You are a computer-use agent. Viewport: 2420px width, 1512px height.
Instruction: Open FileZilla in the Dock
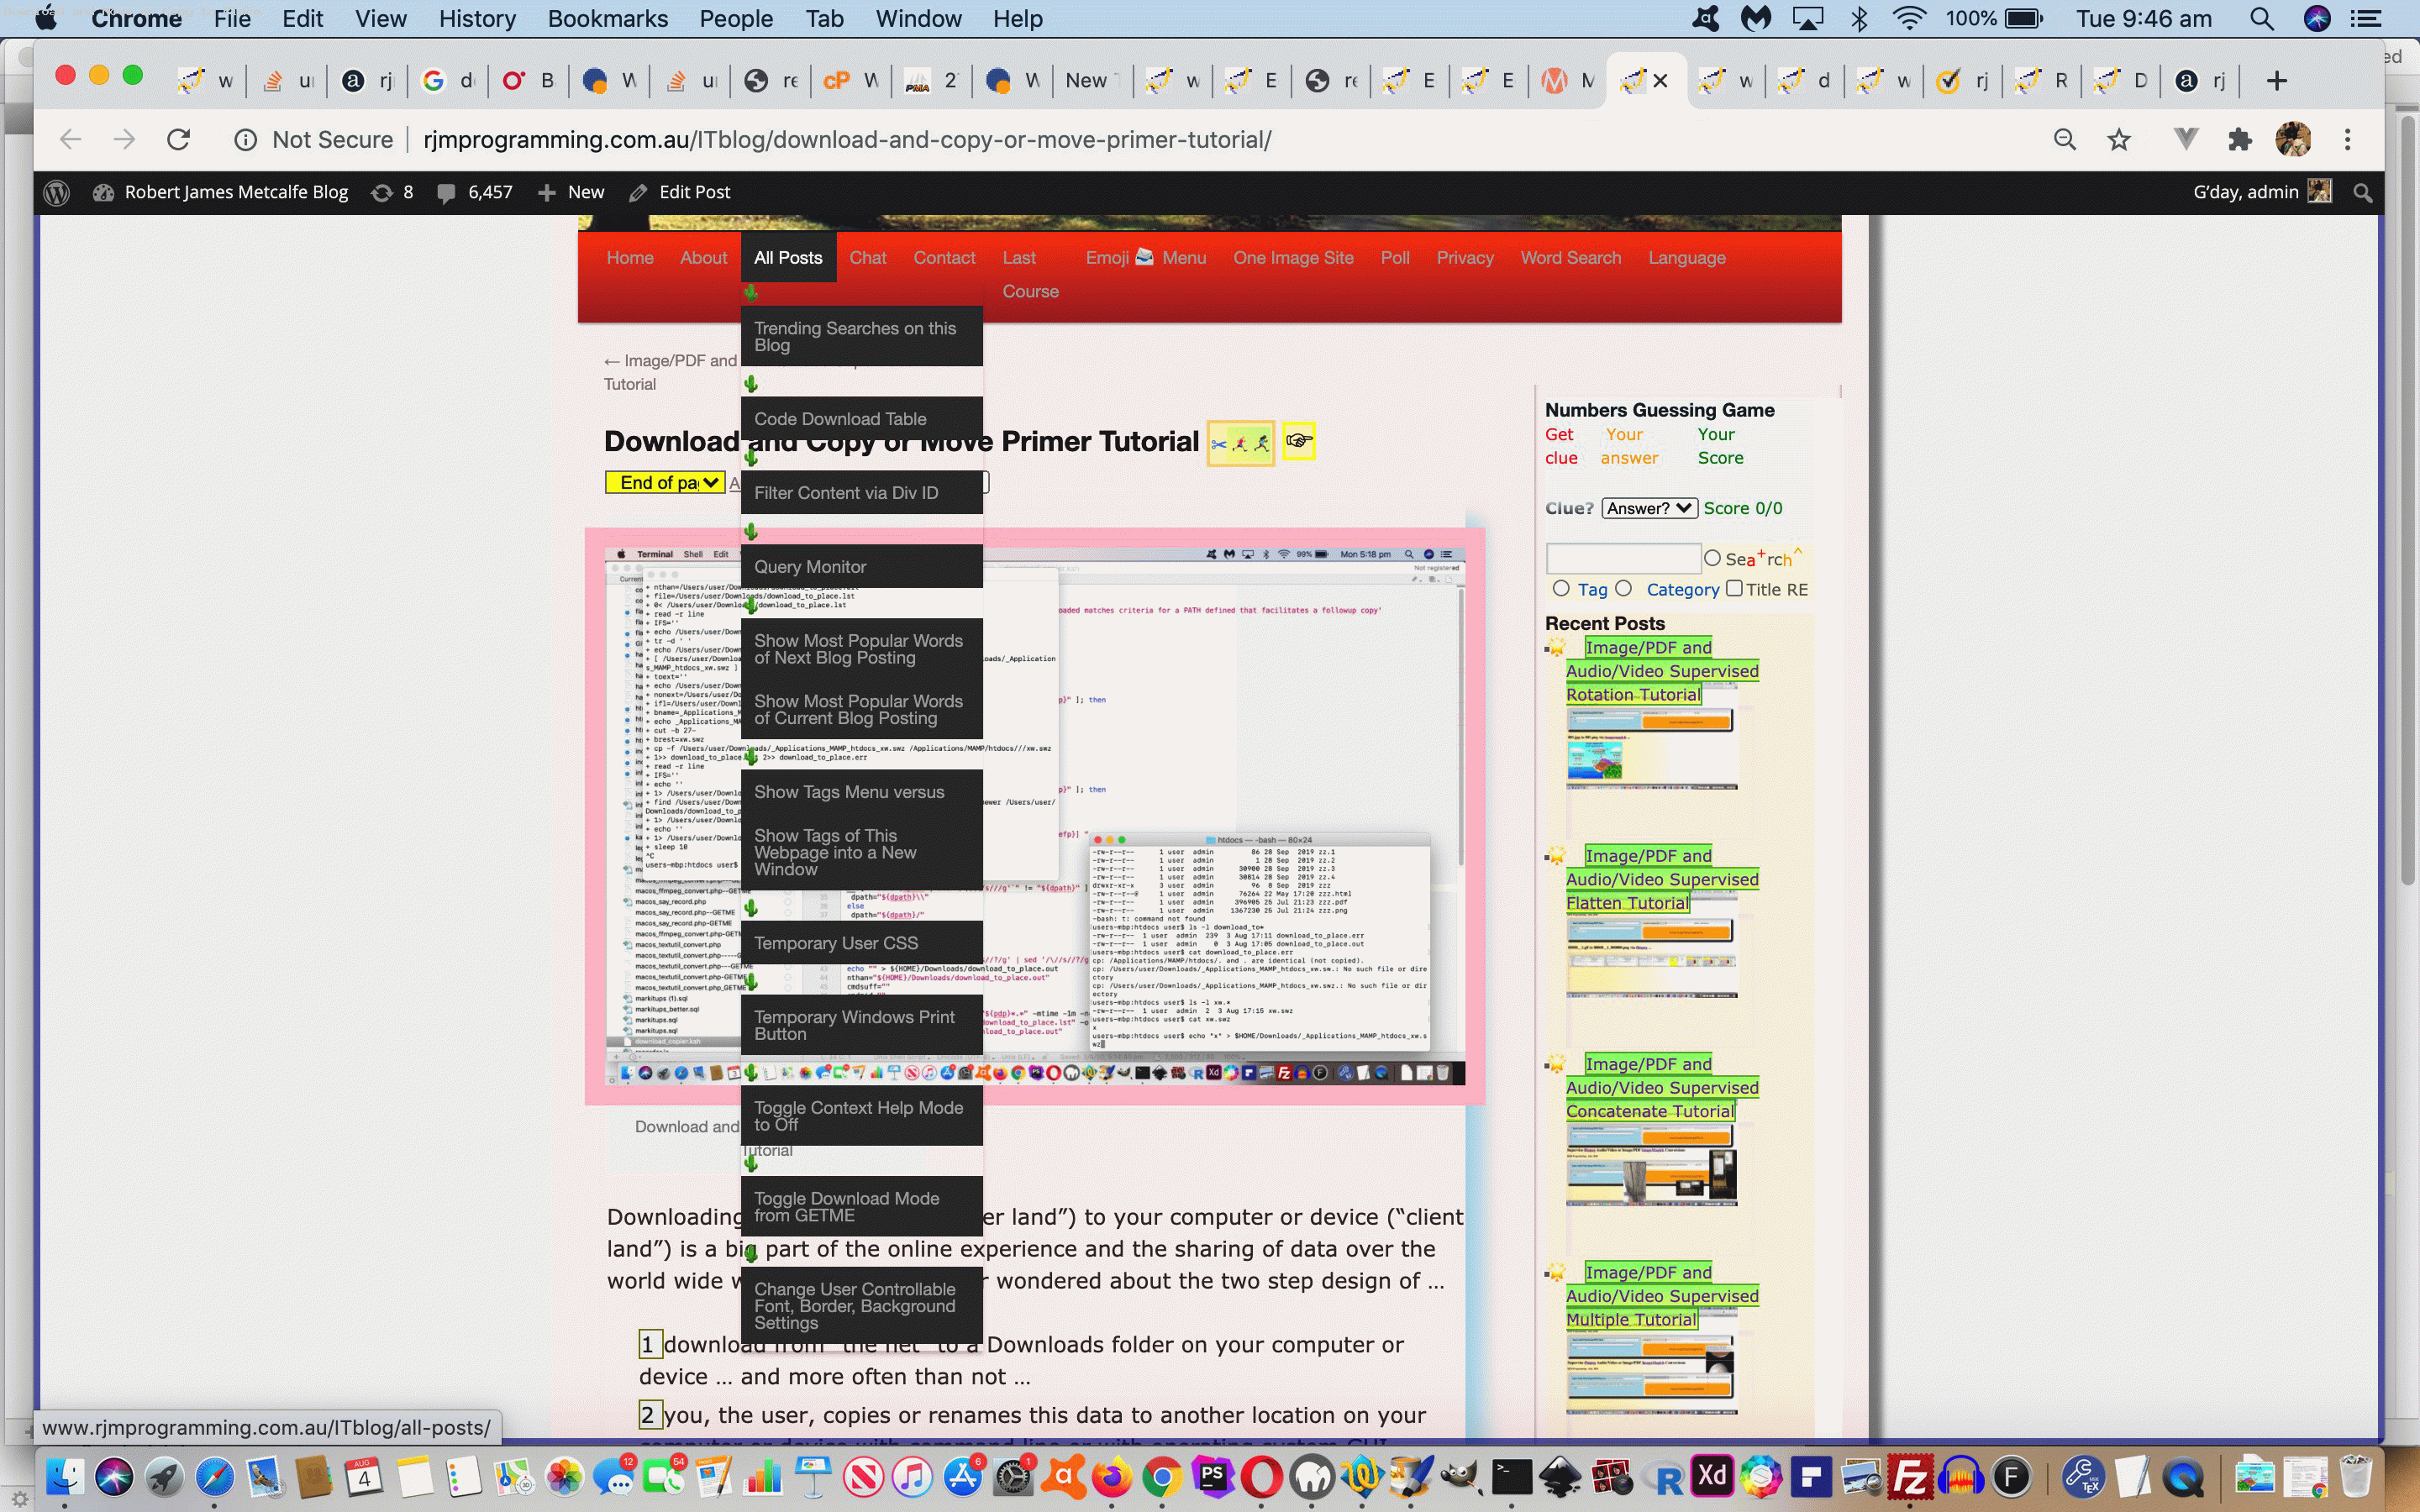(x=1911, y=1476)
